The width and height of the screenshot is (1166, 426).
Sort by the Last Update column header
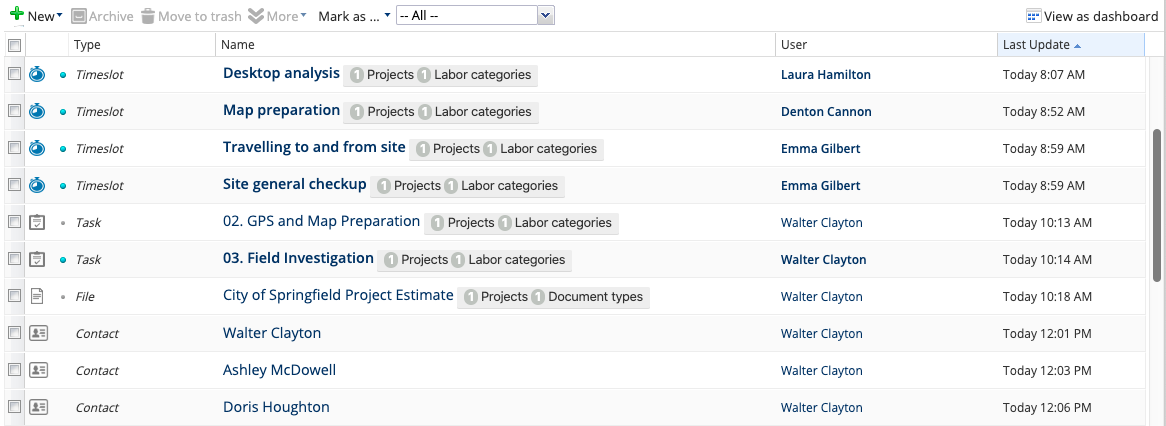tap(1070, 45)
